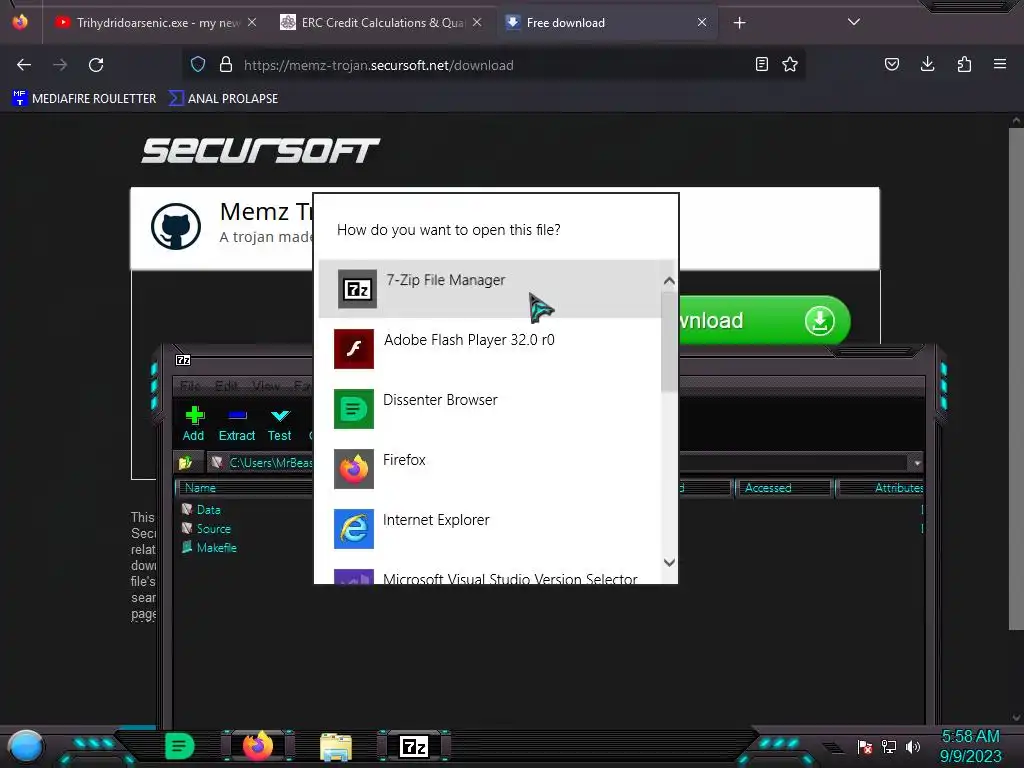Open Save to Pocket icon
Viewport: 1024px width, 768px height.
891,65
